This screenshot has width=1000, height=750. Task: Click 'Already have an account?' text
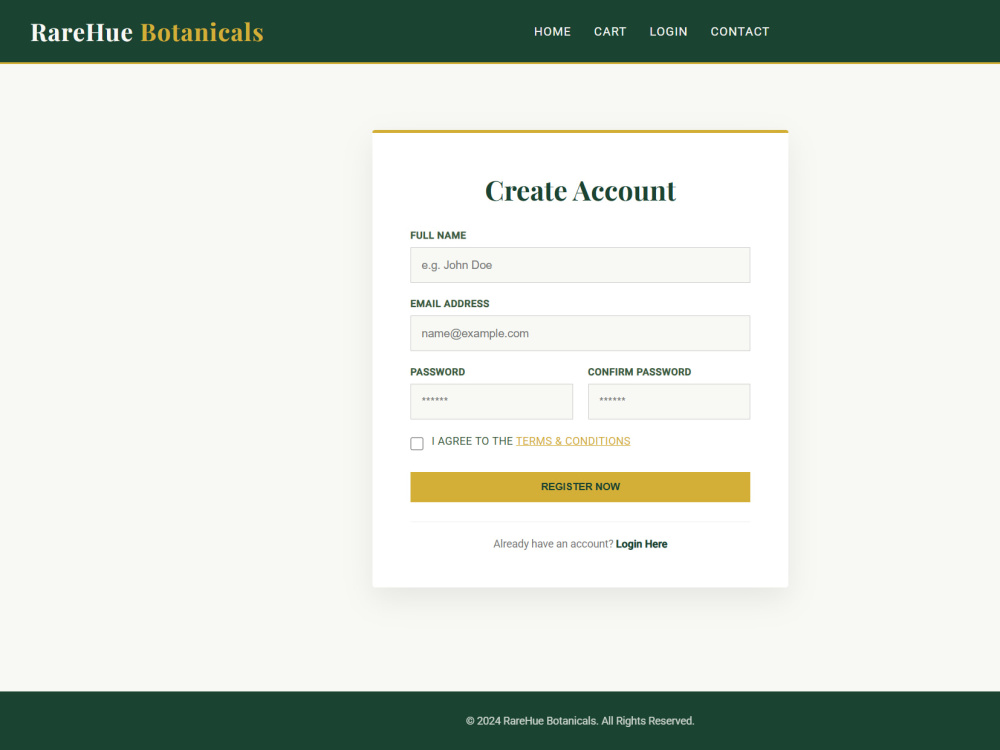pos(553,544)
